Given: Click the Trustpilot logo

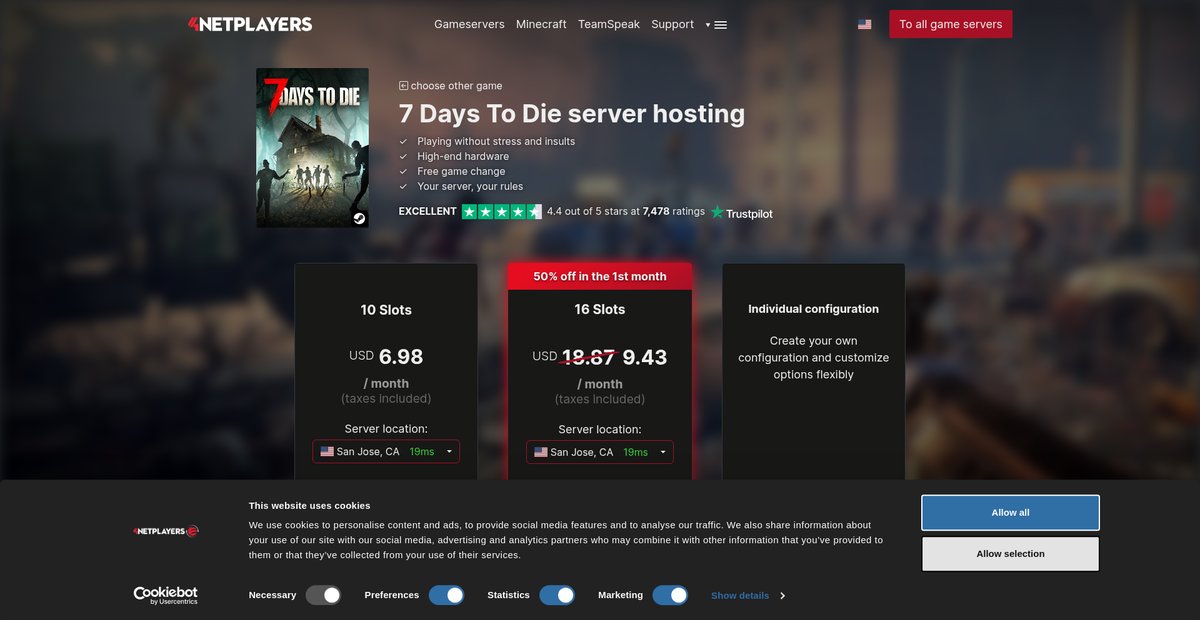Looking at the screenshot, I should pos(742,213).
